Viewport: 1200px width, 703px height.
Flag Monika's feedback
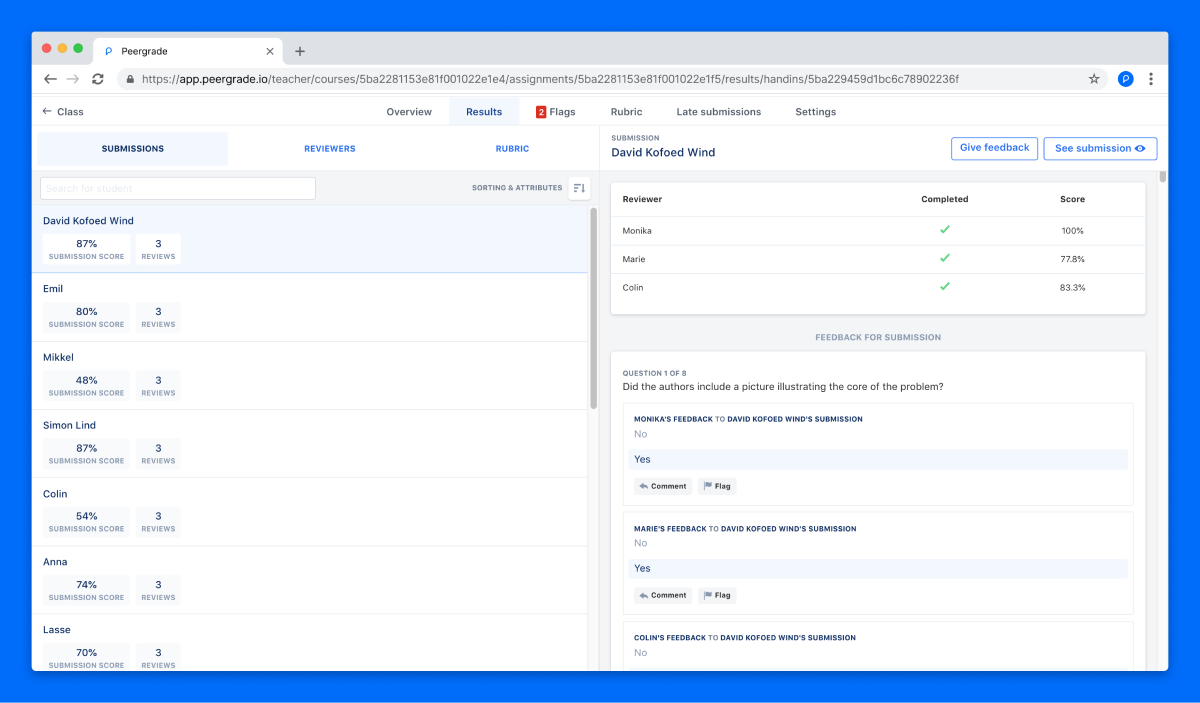tap(717, 486)
